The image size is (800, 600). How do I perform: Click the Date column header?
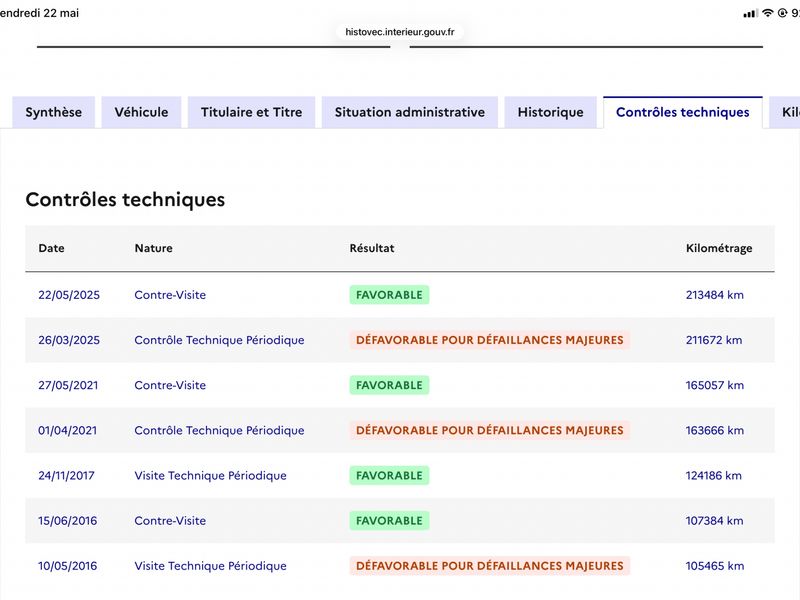point(52,248)
